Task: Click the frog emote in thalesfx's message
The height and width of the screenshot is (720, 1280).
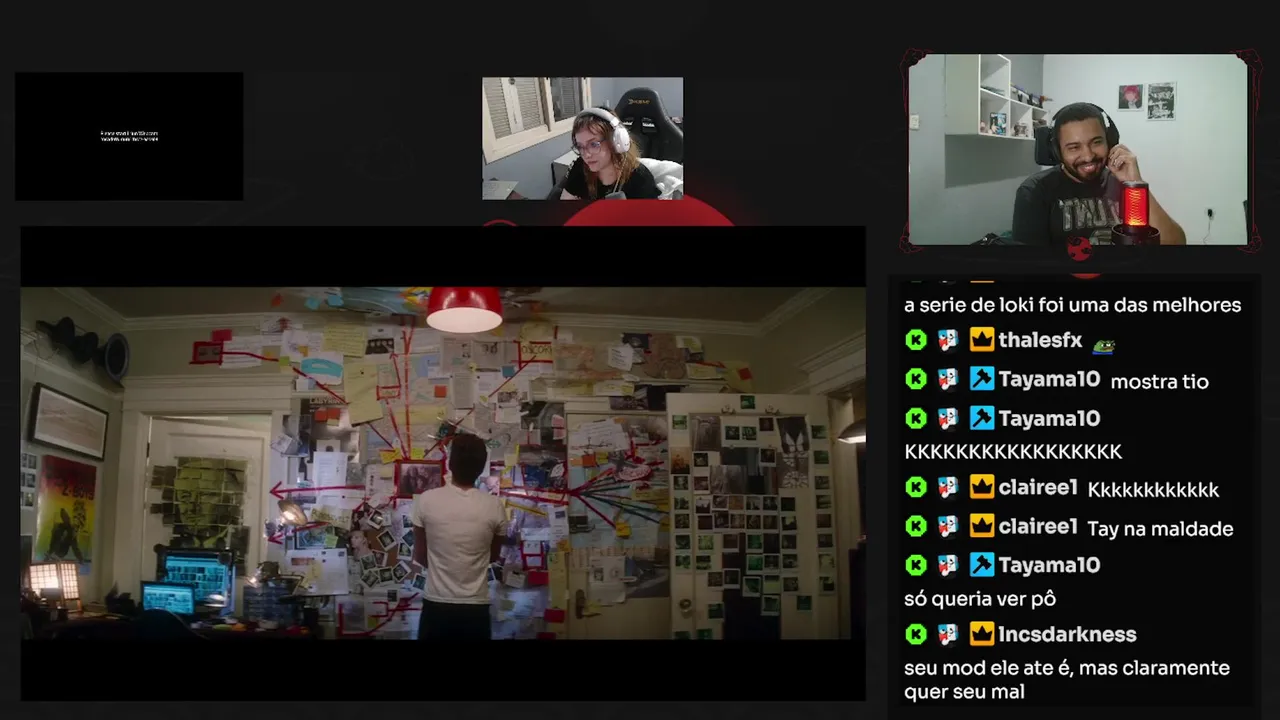Action: [x=1103, y=345]
